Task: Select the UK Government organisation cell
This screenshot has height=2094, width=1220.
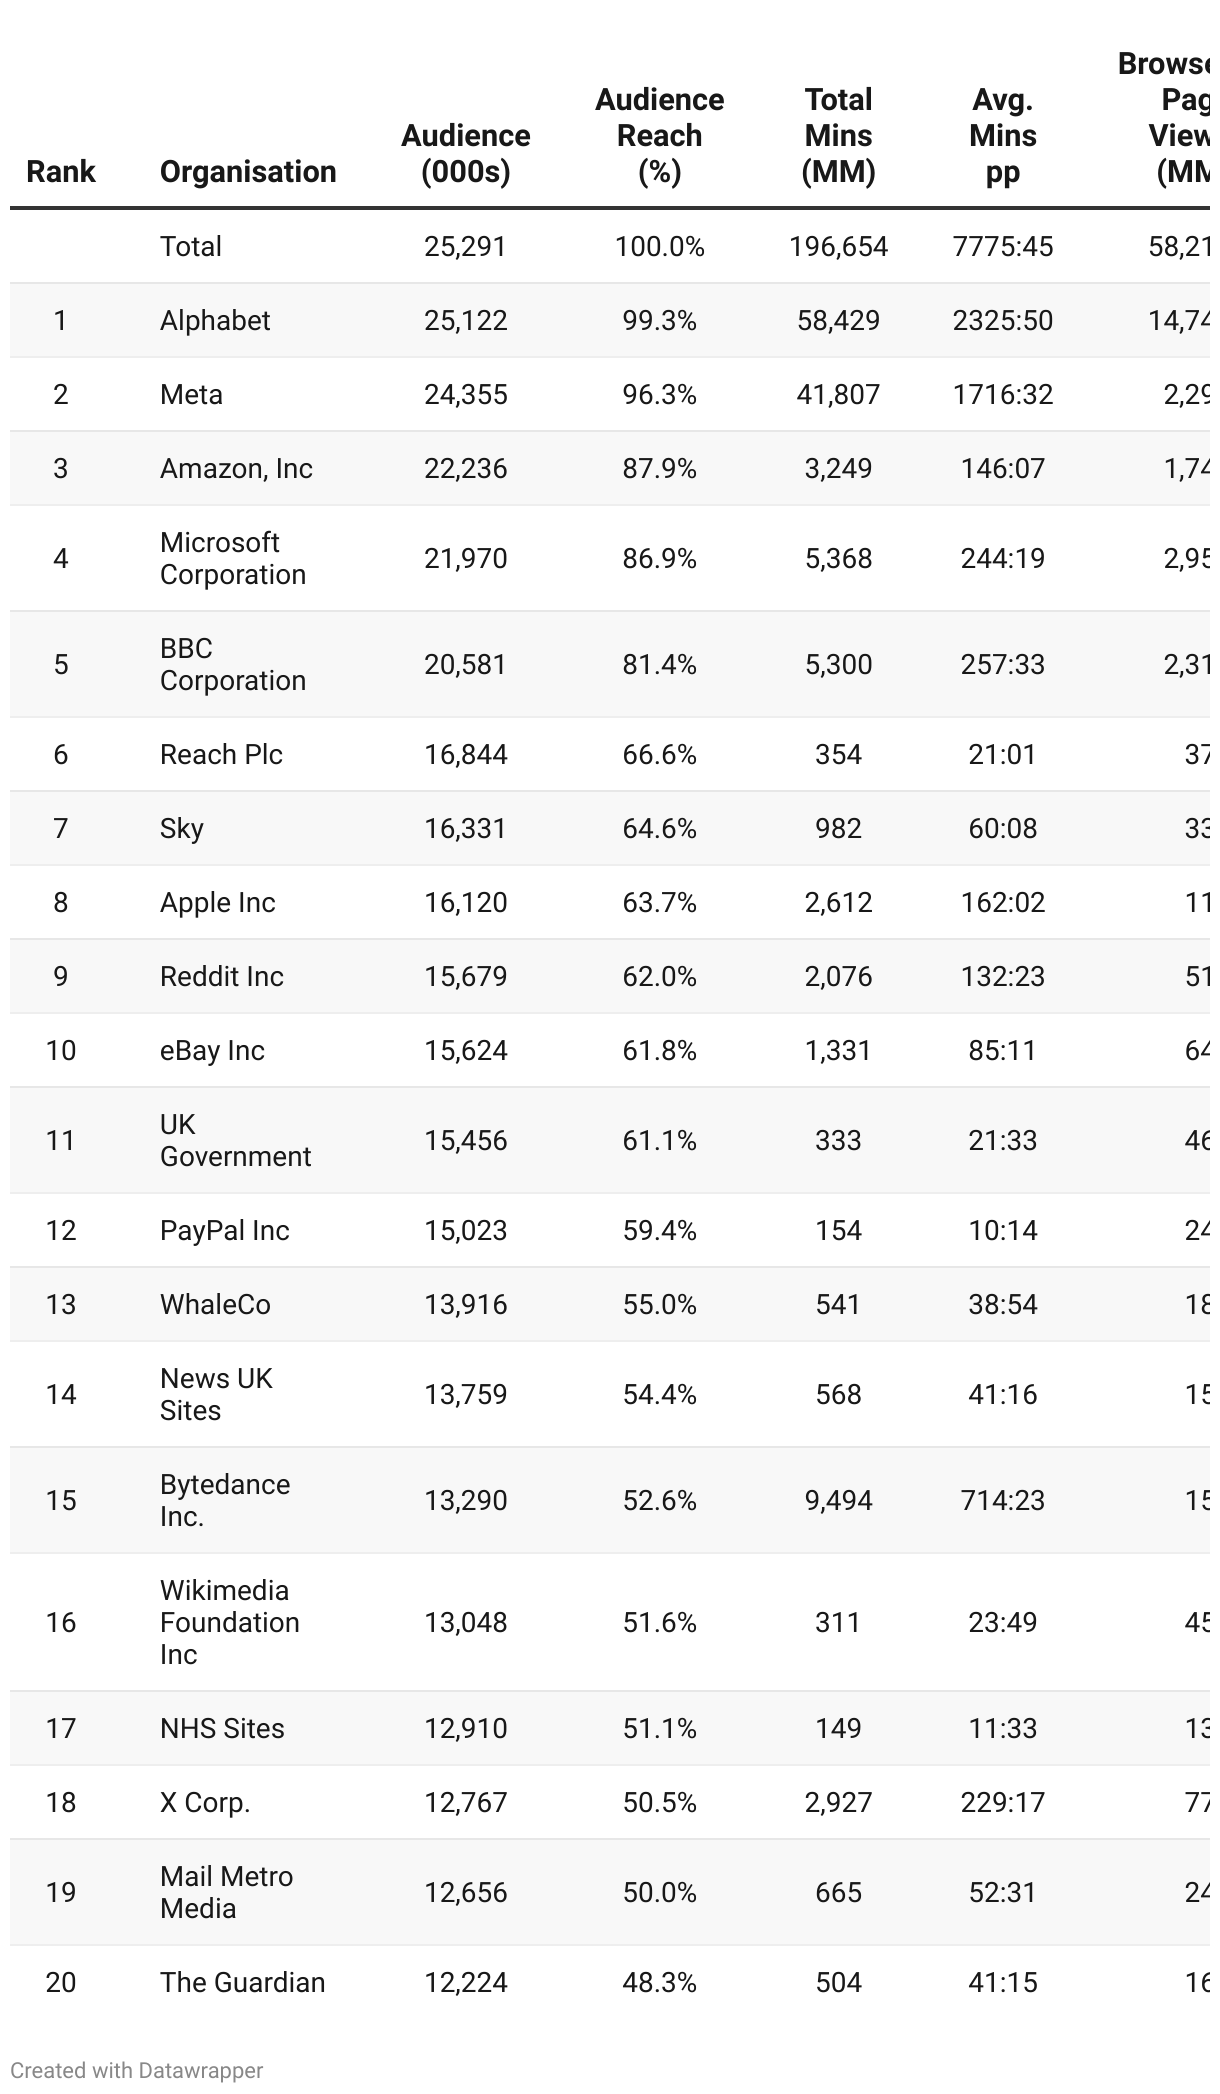Action: click(235, 1140)
